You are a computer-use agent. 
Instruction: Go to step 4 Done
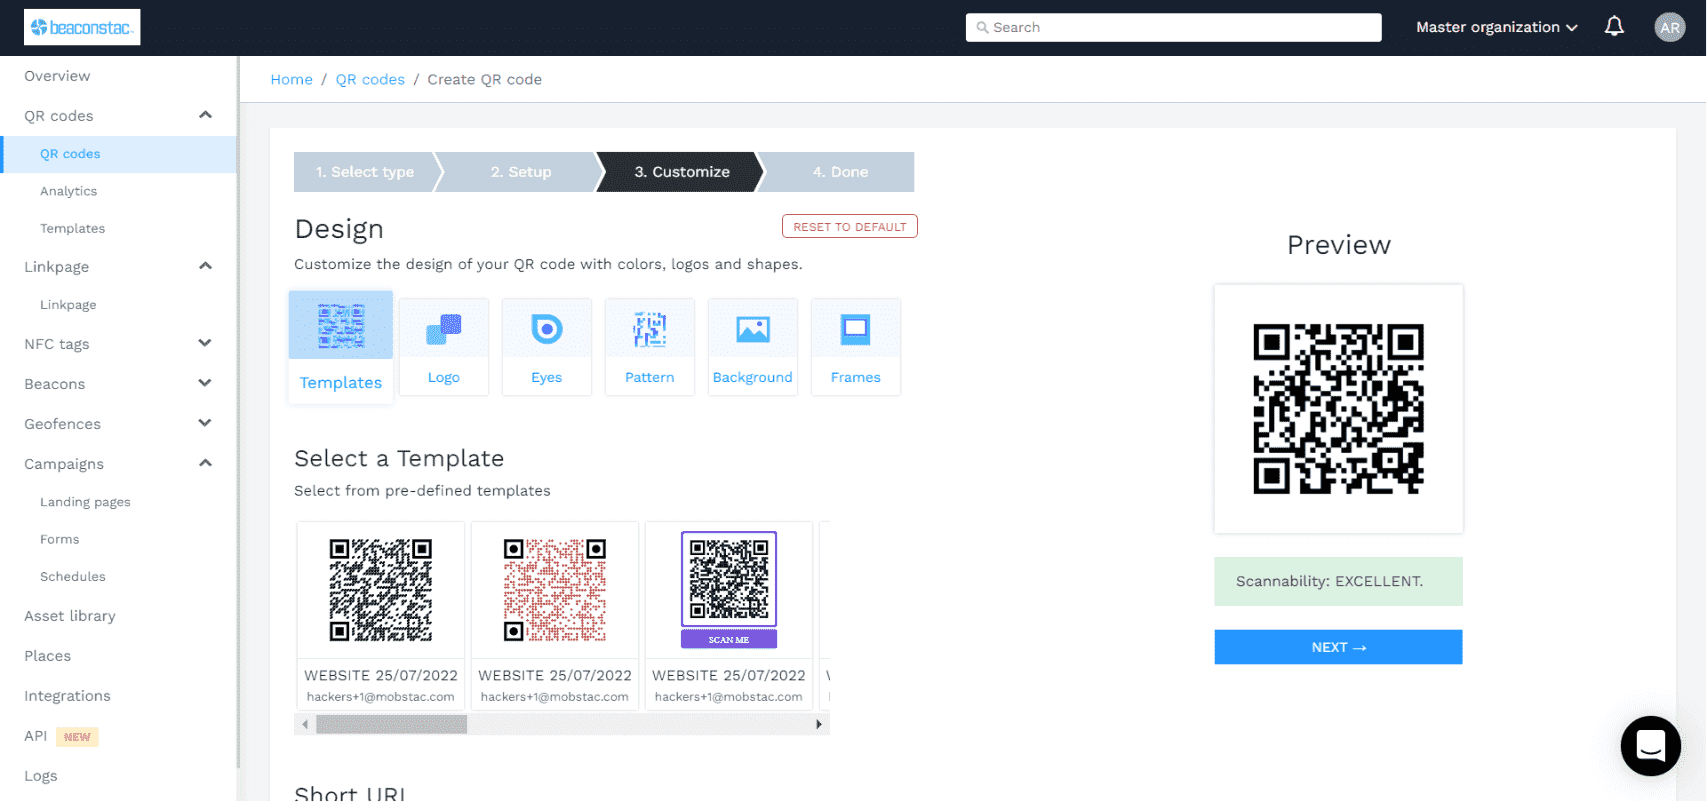pyautogui.click(x=840, y=172)
